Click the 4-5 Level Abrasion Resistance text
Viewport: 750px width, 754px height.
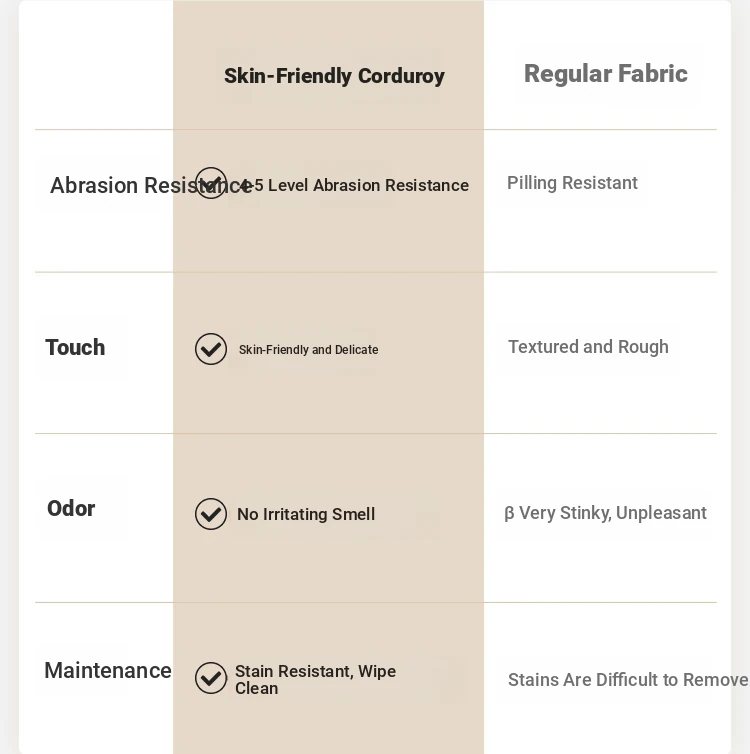(362, 186)
